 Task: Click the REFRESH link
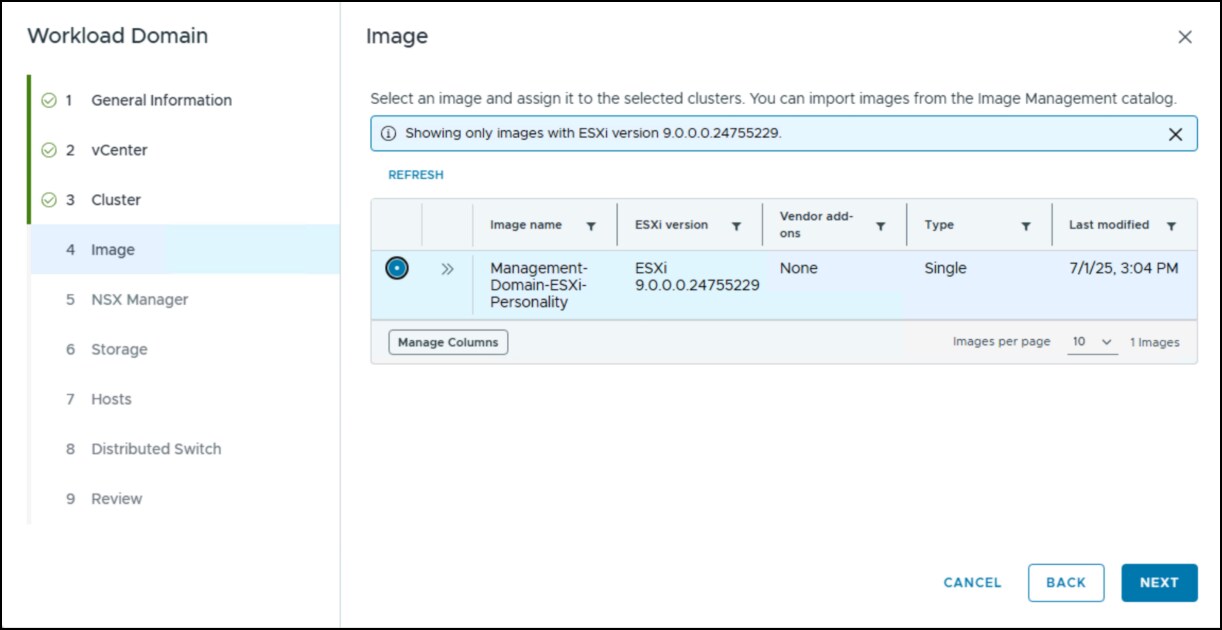(416, 175)
